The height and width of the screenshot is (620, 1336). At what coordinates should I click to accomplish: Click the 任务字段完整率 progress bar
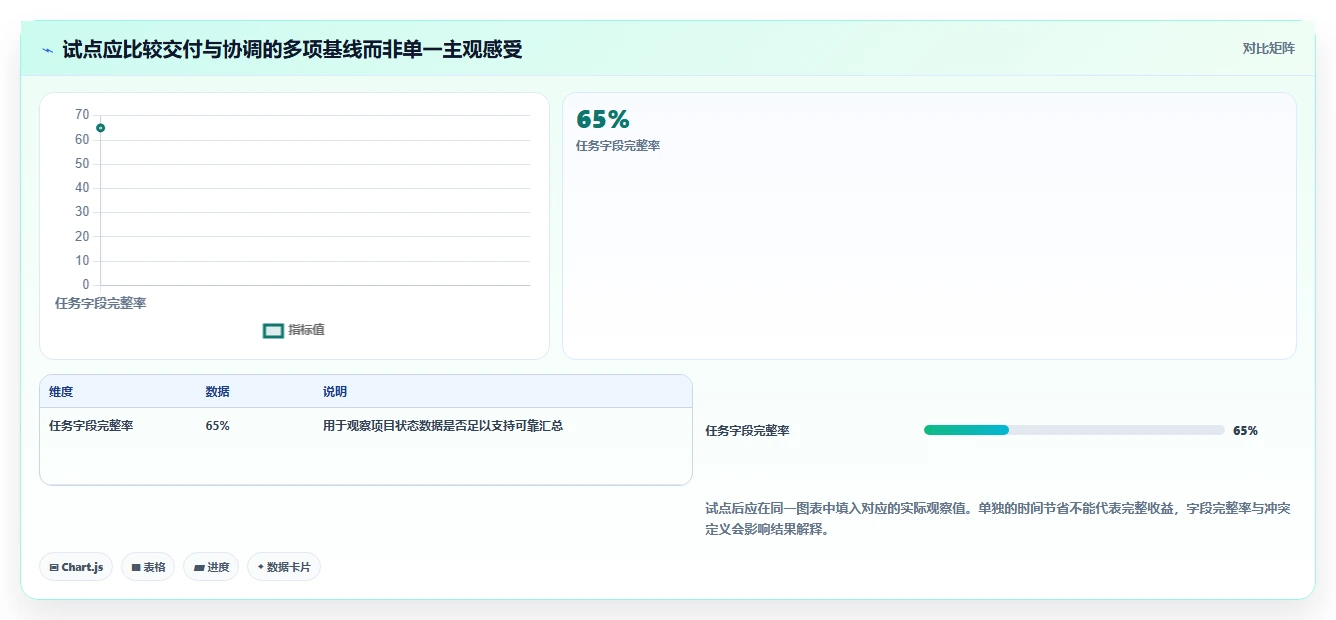[x=1074, y=430]
